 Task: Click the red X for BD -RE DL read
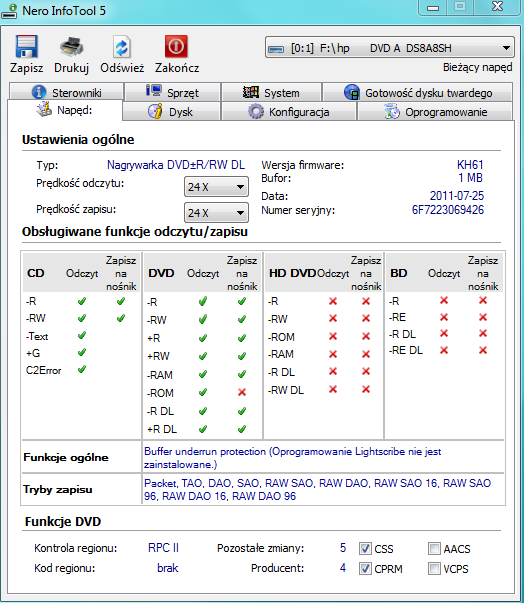click(x=444, y=350)
